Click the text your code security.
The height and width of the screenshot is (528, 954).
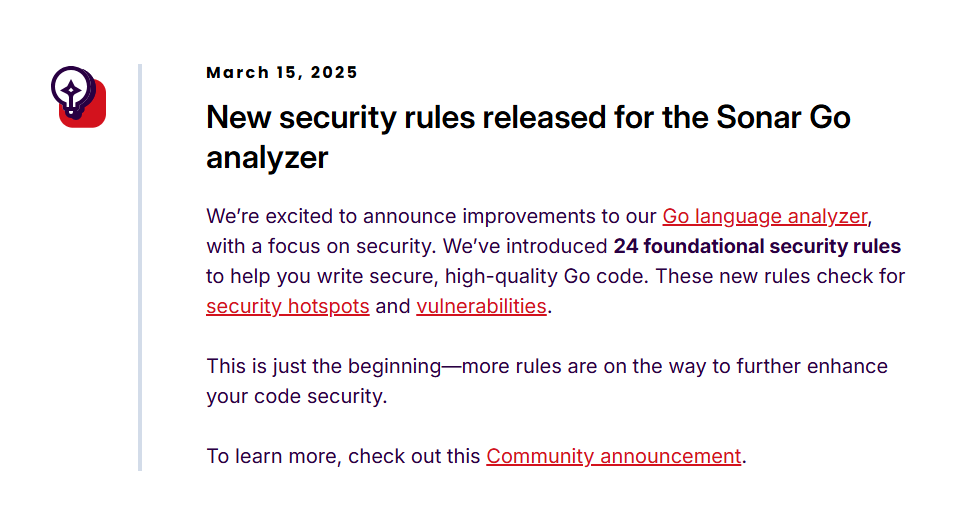coord(297,397)
